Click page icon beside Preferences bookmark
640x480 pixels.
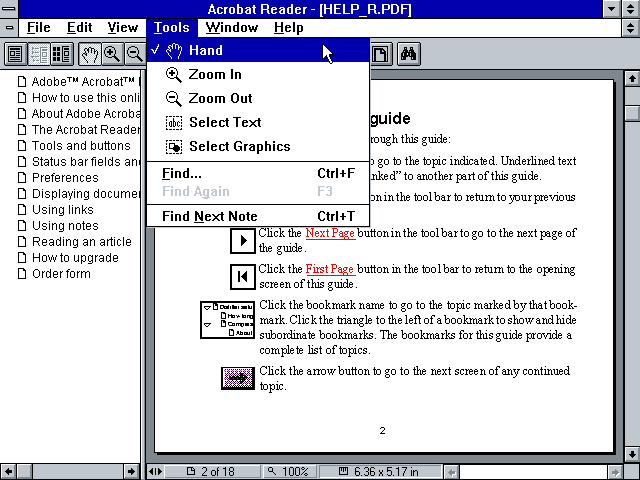pos(22,178)
